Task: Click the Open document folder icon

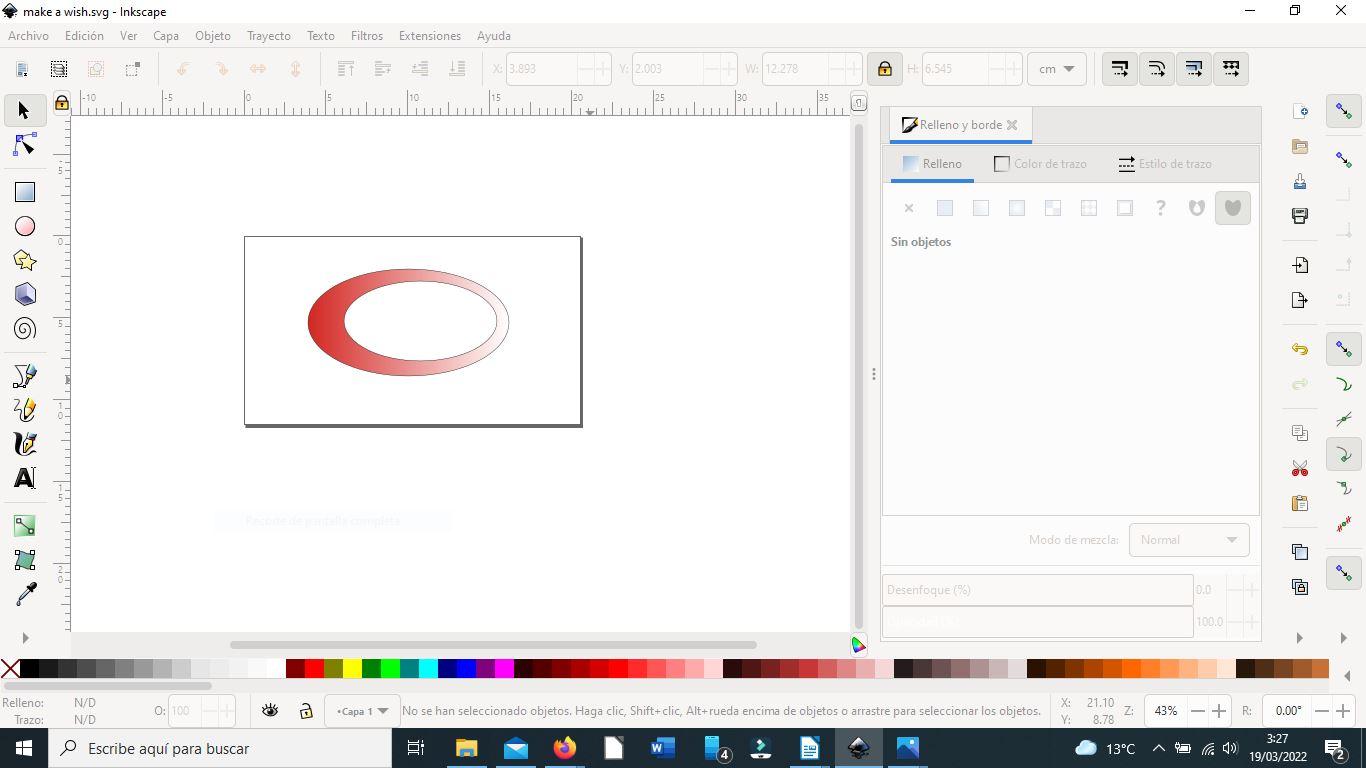Action: point(1300,146)
